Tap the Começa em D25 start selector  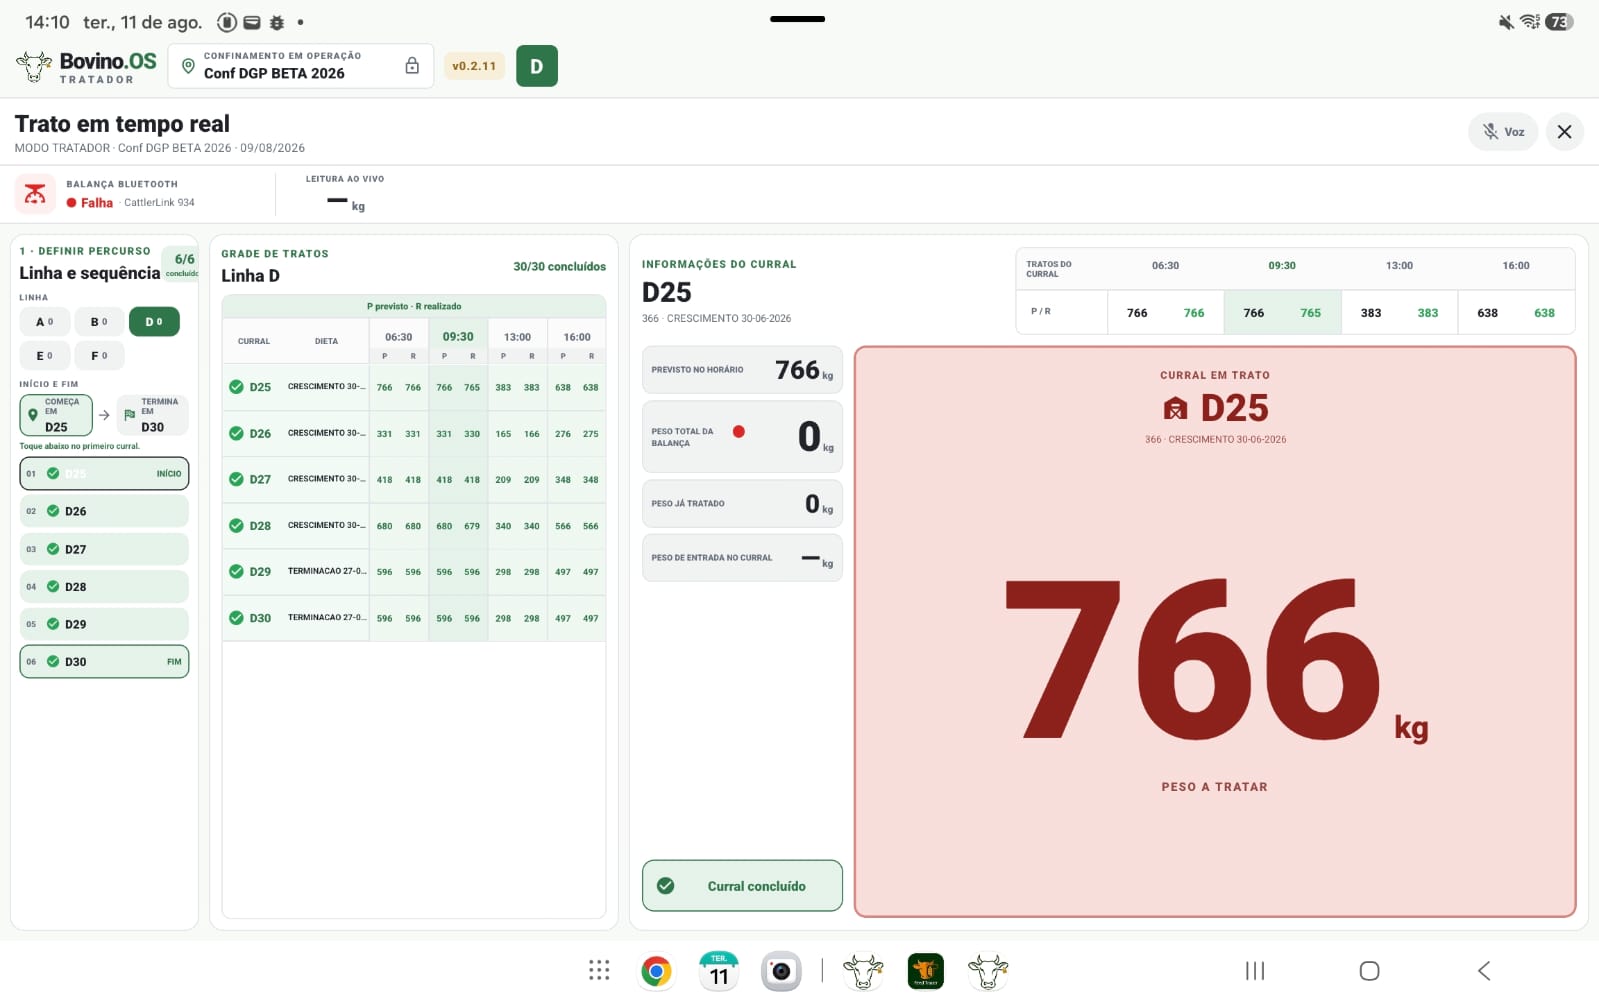(x=56, y=415)
